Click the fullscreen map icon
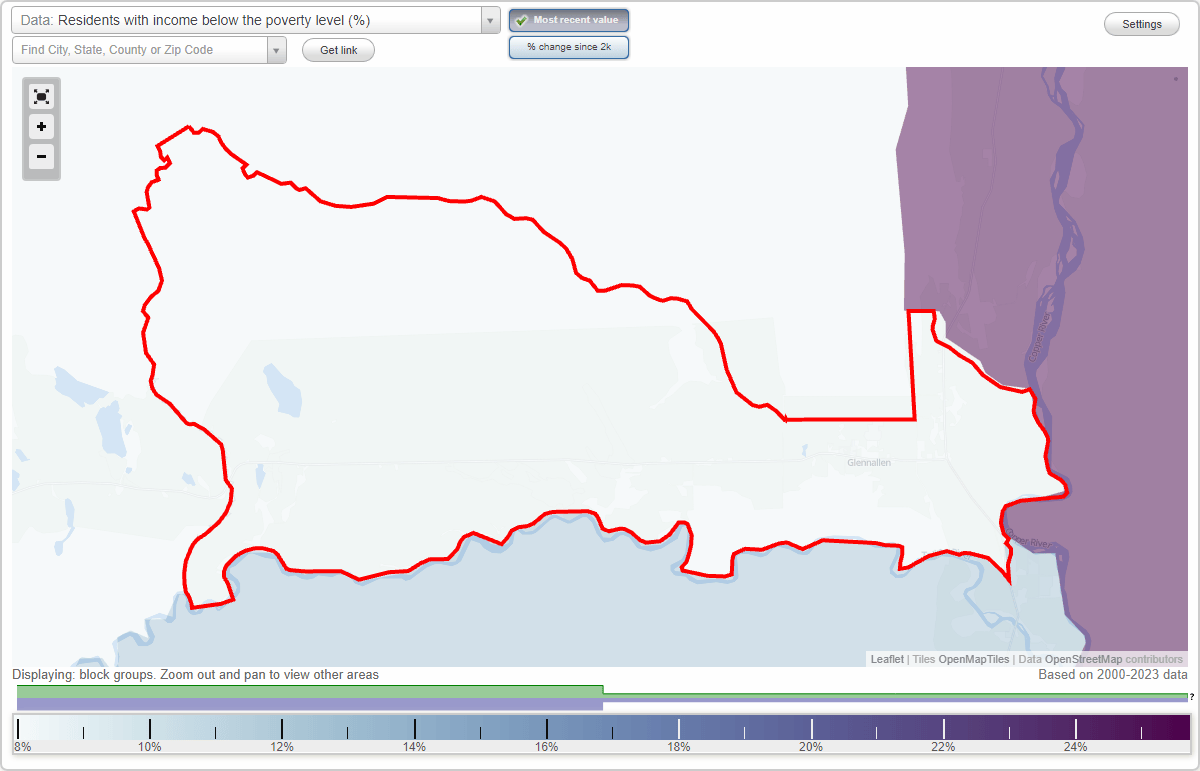The height and width of the screenshot is (771, 1200). click(41, 96)
